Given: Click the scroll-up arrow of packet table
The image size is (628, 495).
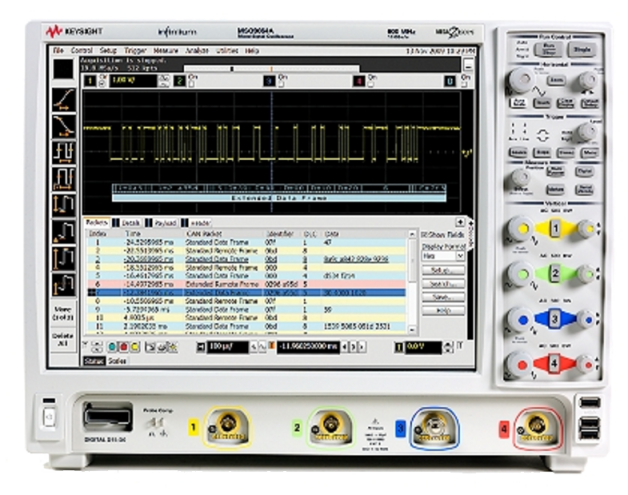Looking at the screenshot, I should 412,234.
